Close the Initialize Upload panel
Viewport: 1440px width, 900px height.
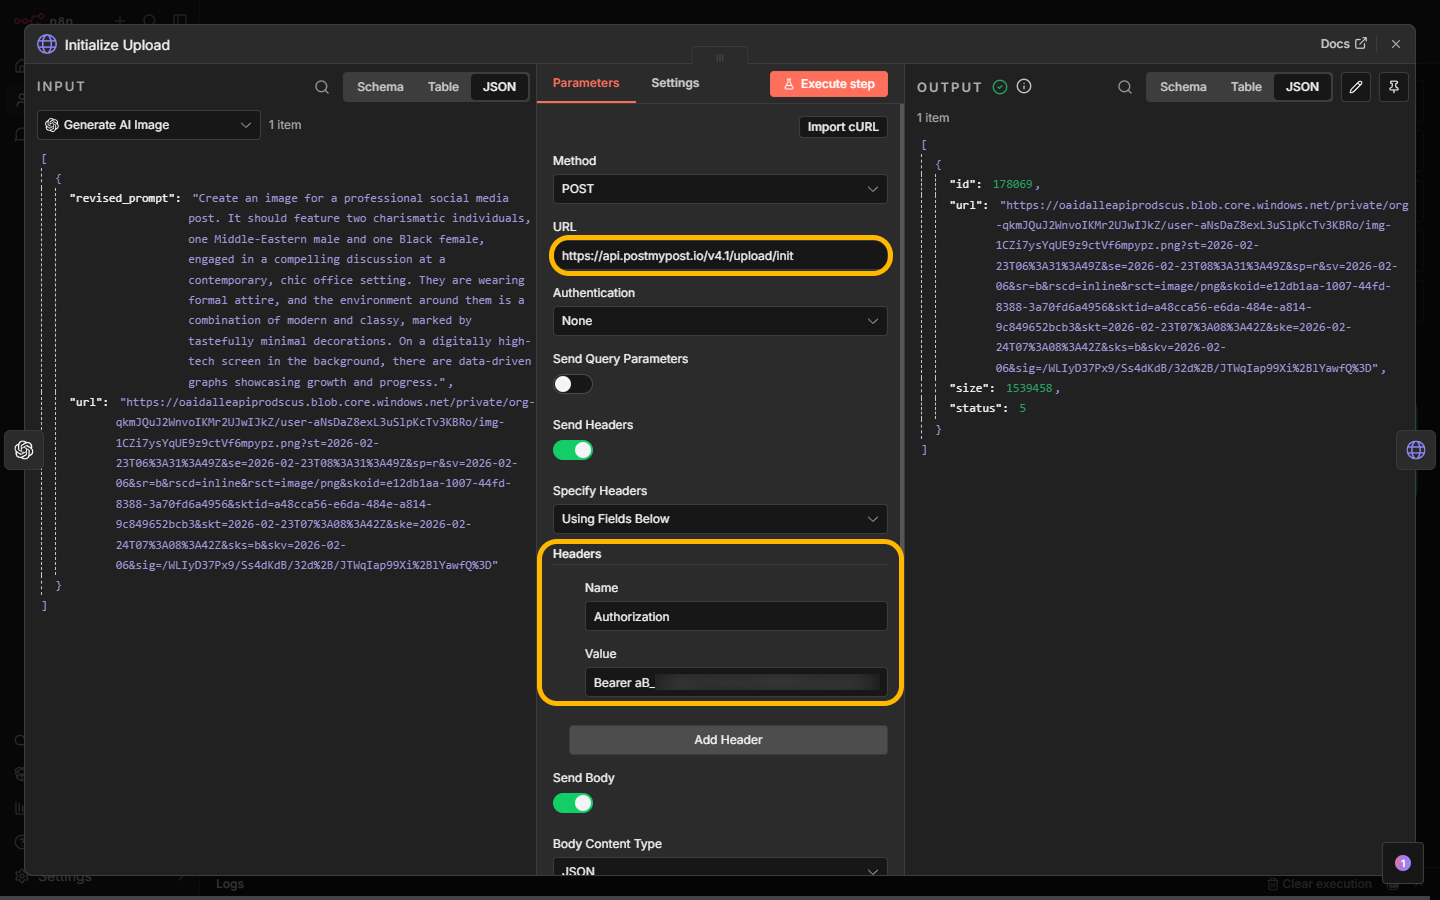[x=1396, y=44]
